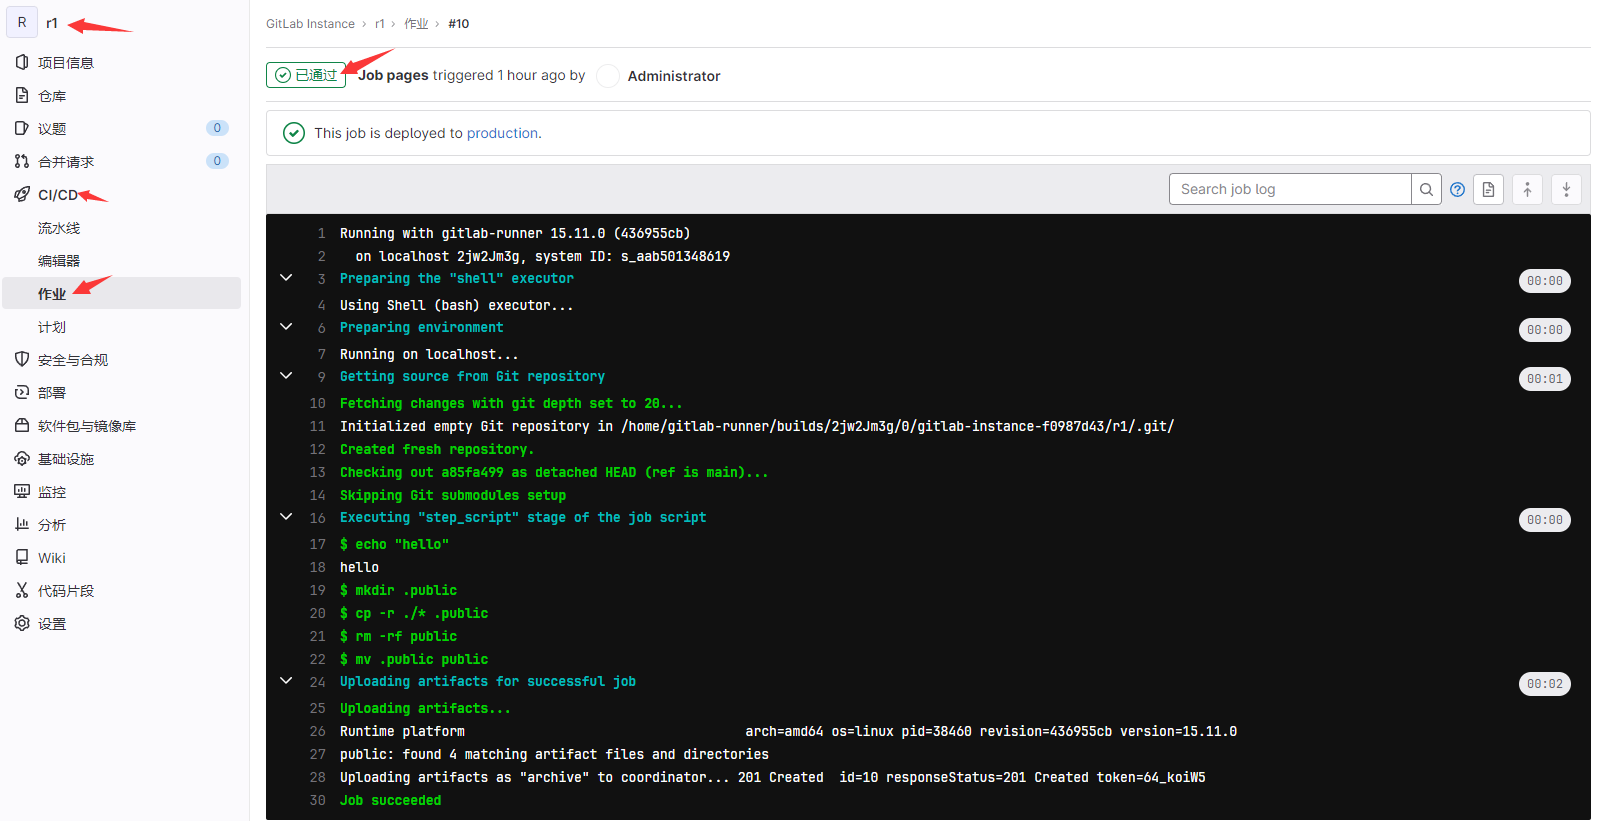Click 合并请求 count badge 0
1607x821 pixels.
[x=217, y=161]
